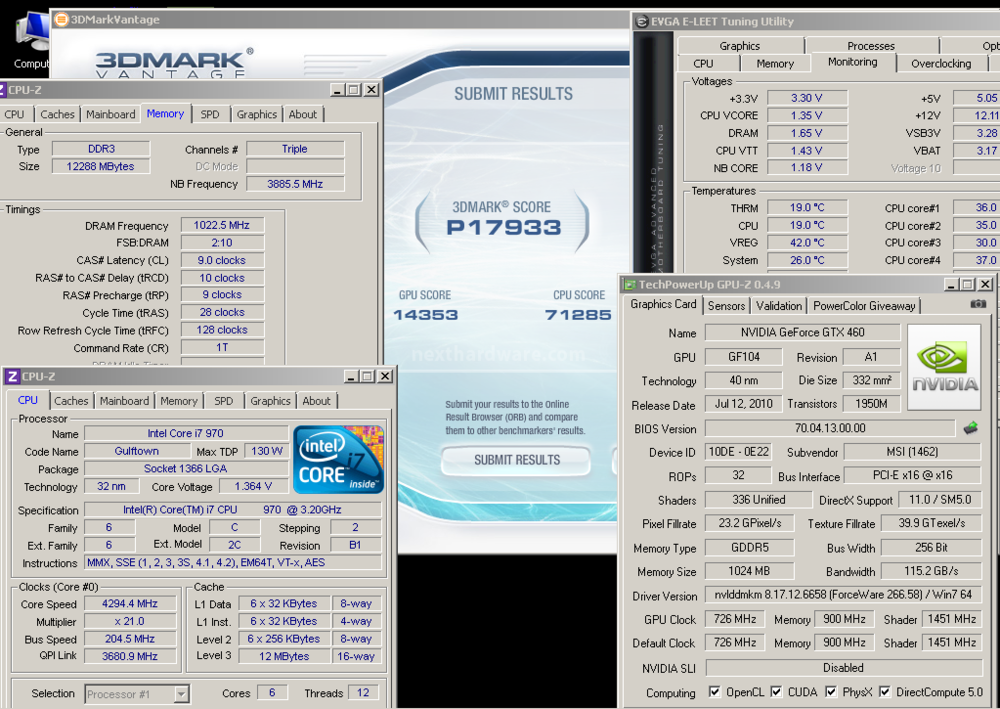The width and height of the screenshot is (1000, 709).
Task: Click the EVGA E-LEET title bar icon
Action: (x=641, y=22)
